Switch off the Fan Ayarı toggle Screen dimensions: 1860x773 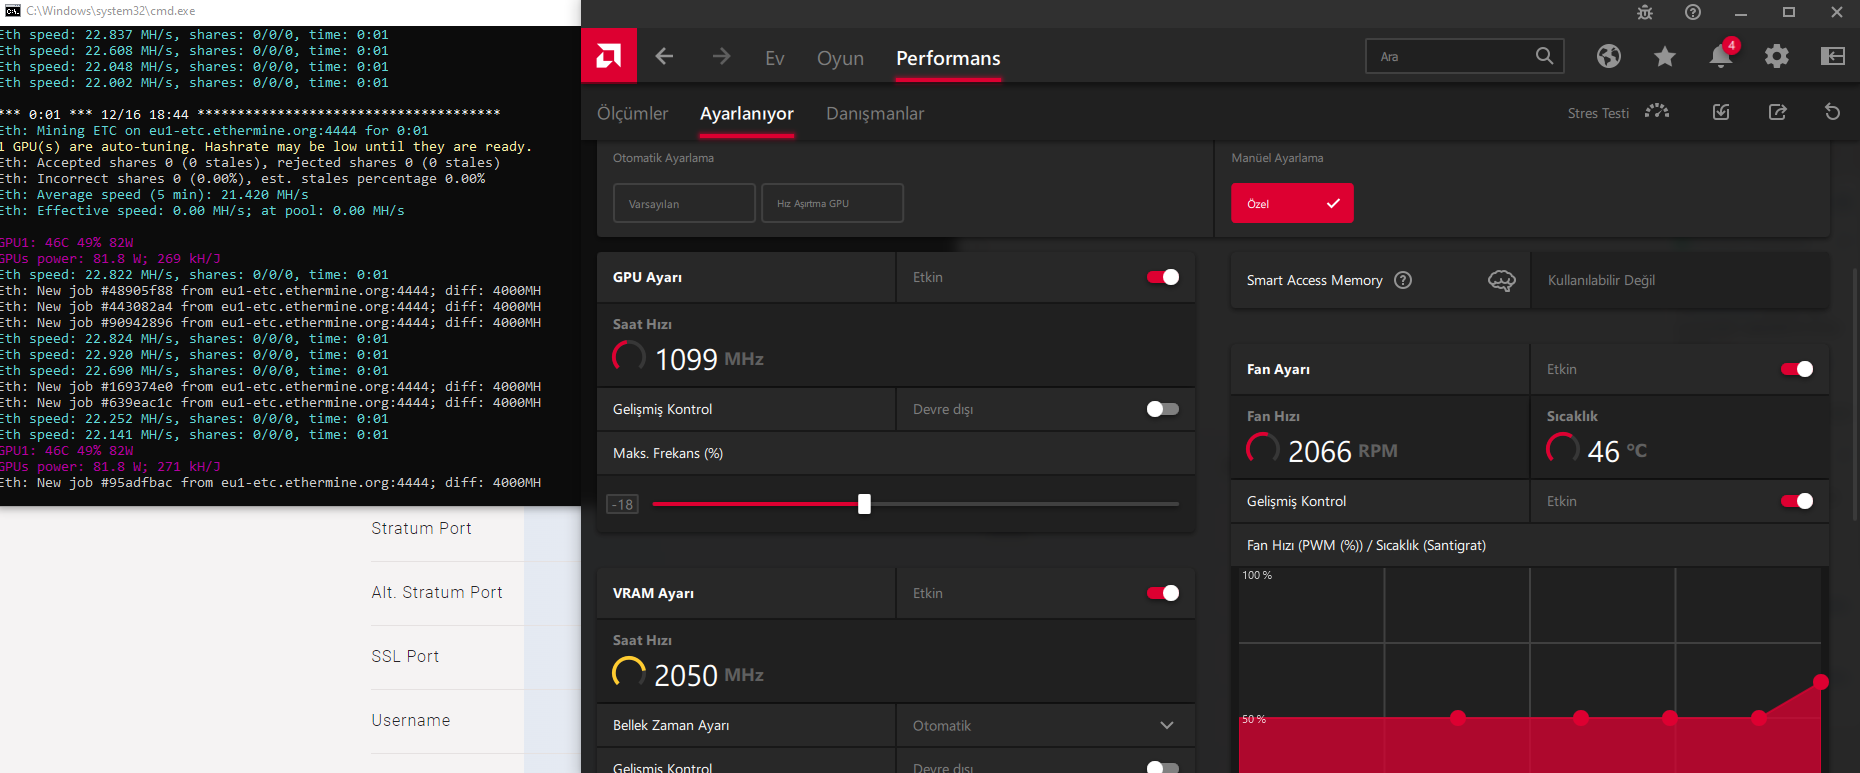1797,369
